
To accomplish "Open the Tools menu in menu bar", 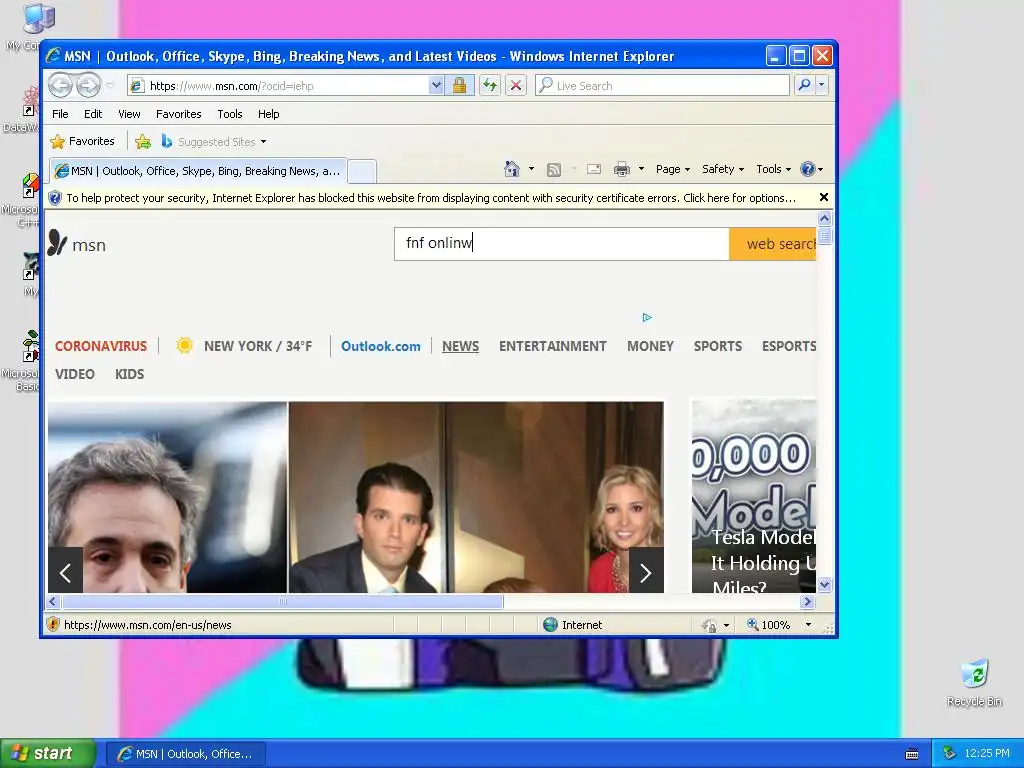I will tap(230, 114).
